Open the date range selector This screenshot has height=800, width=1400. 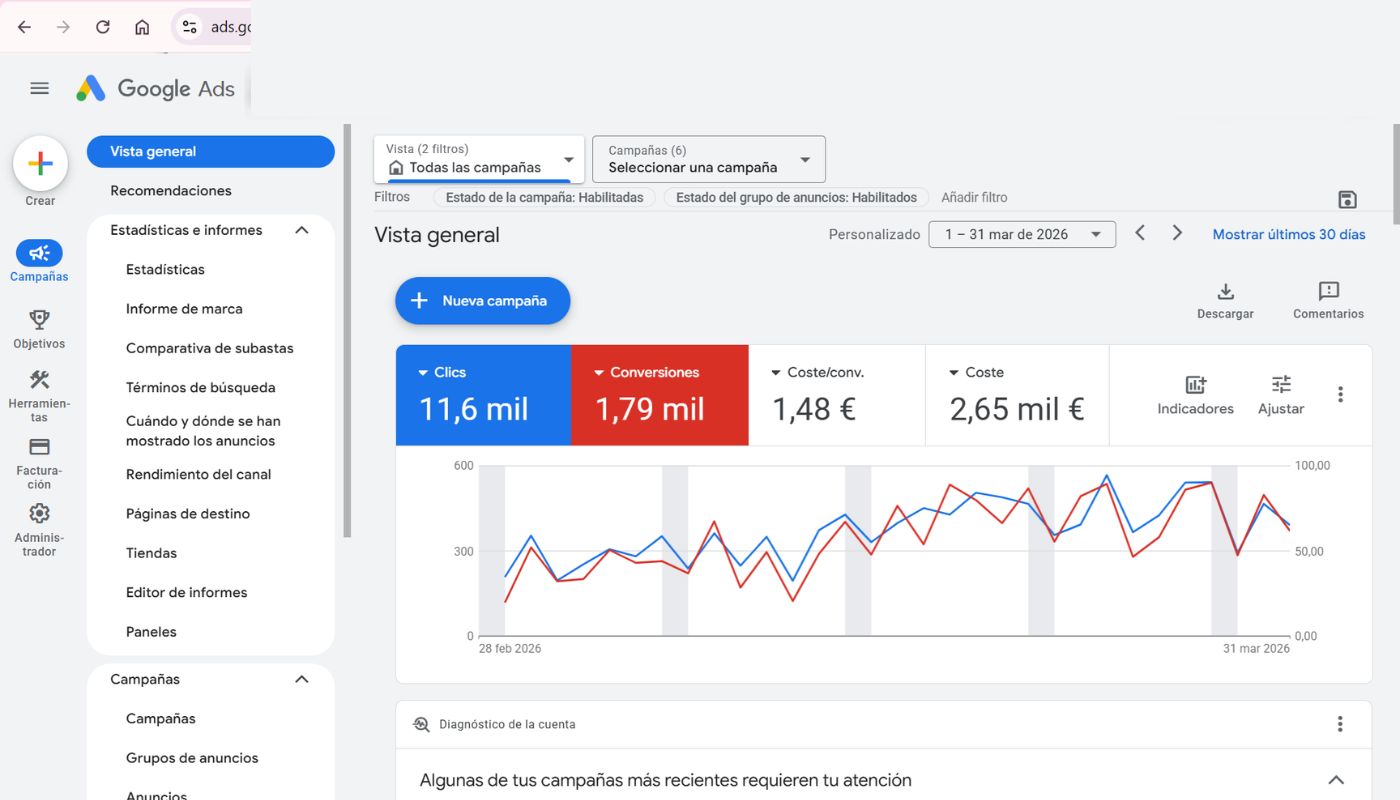(x=1022, y=234)
